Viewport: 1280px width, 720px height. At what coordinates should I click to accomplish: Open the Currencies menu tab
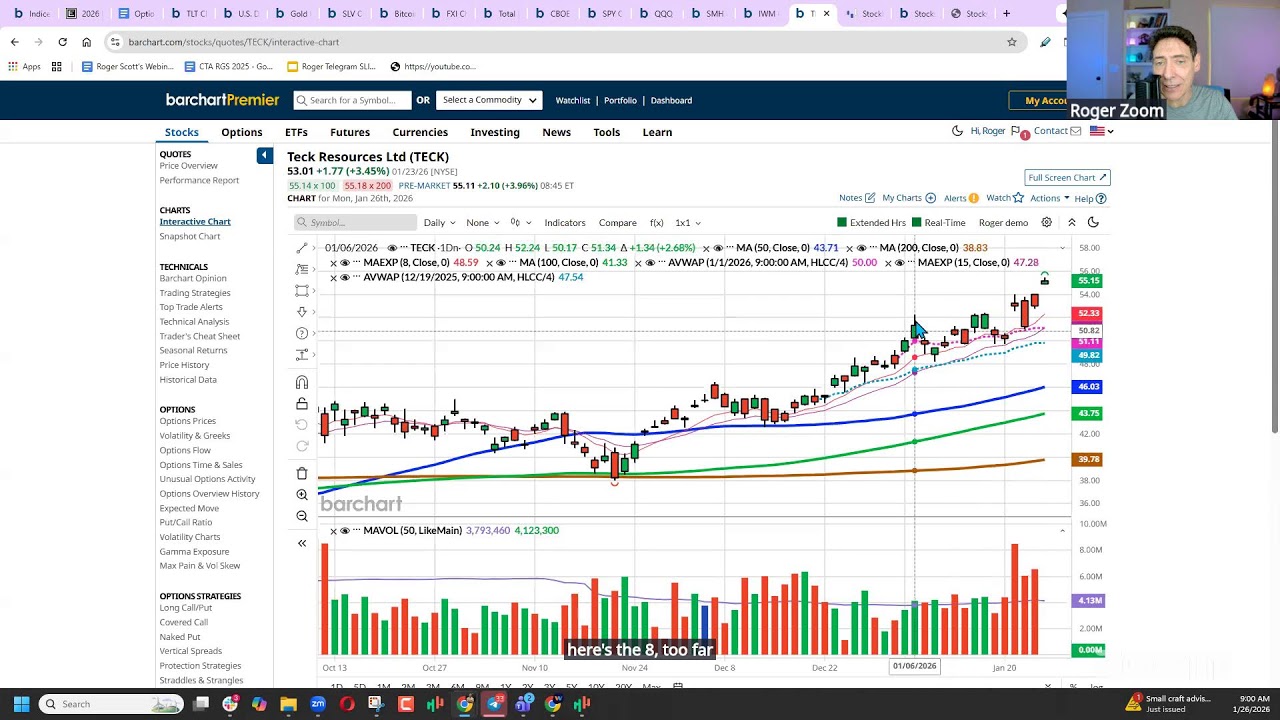tap(420, 132)
